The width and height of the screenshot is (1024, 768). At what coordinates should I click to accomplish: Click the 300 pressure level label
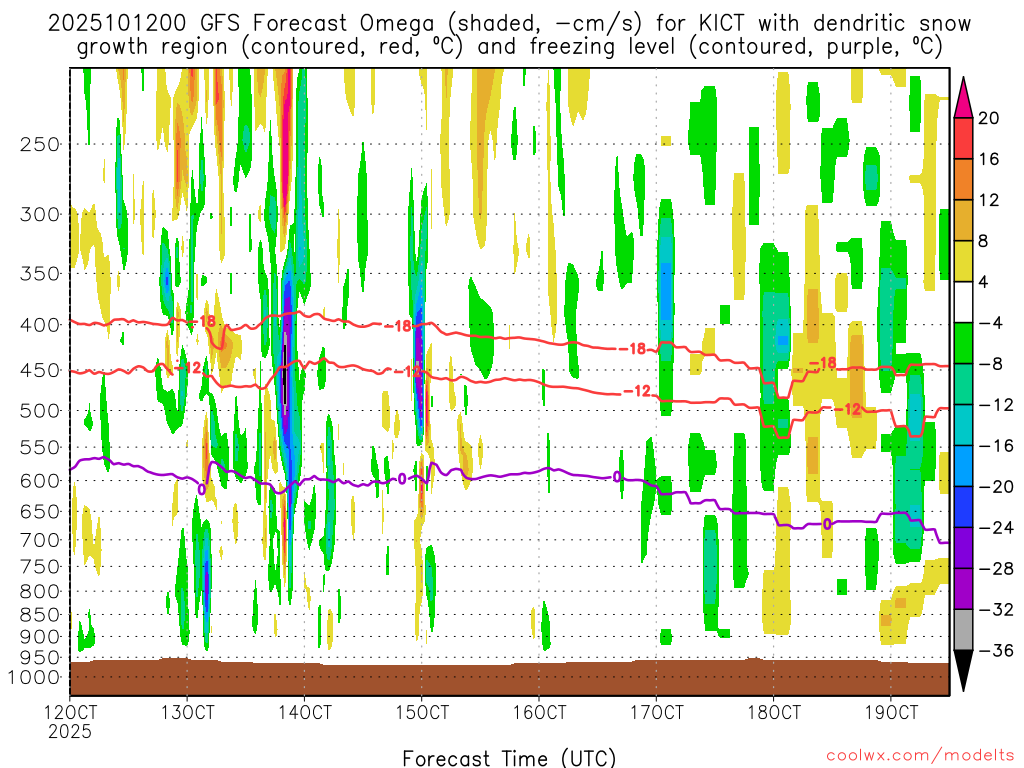[40, 214]
